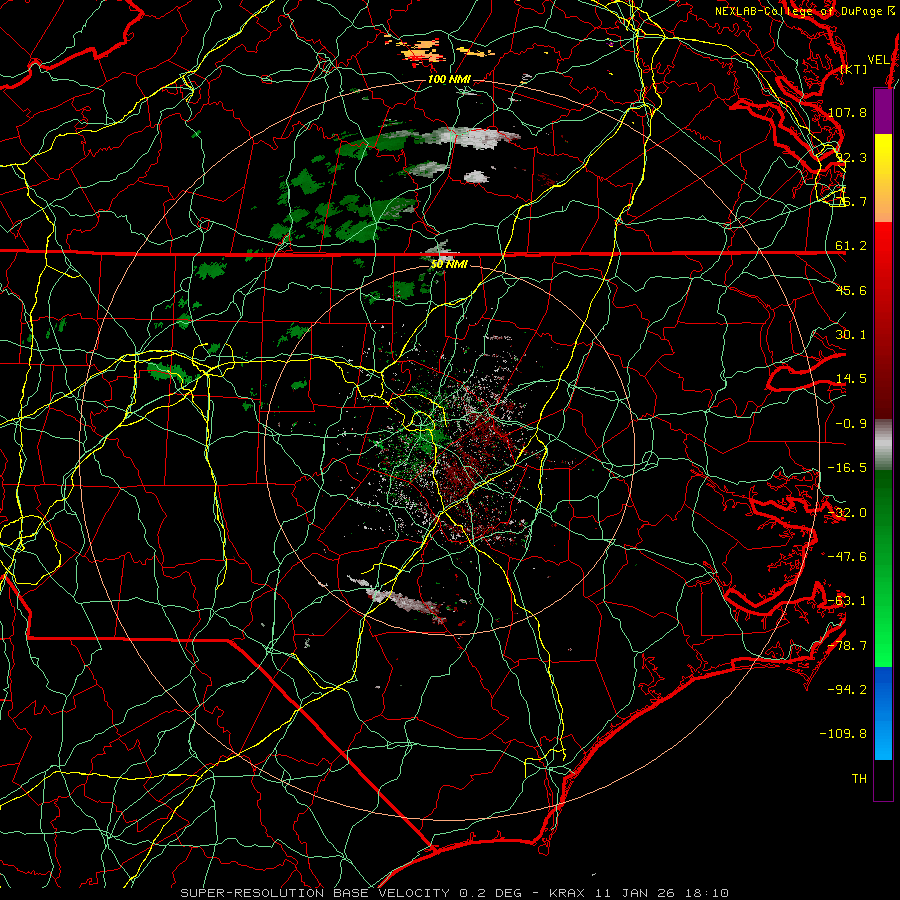
Task: Click the VEL legend title
Action: tap(879, 60)
